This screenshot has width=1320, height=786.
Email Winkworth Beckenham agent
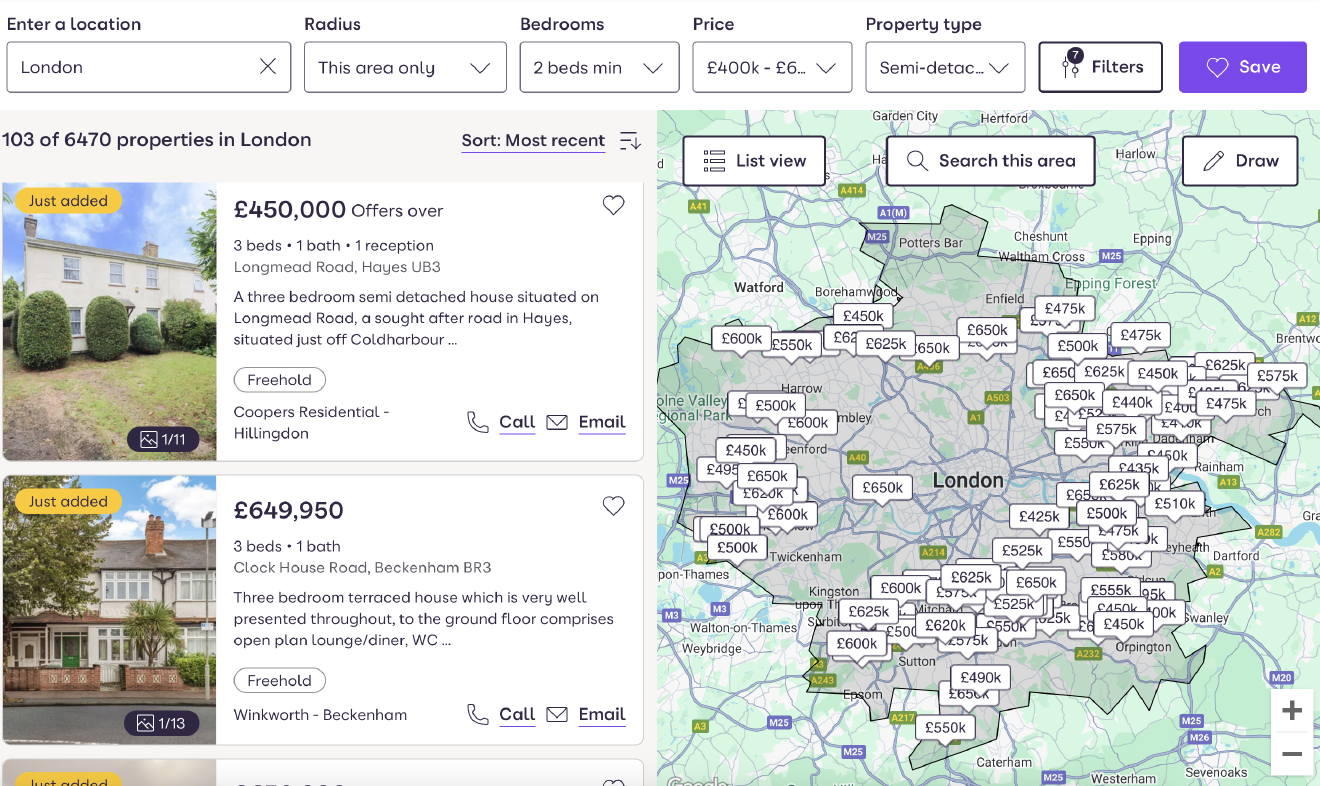602,714
